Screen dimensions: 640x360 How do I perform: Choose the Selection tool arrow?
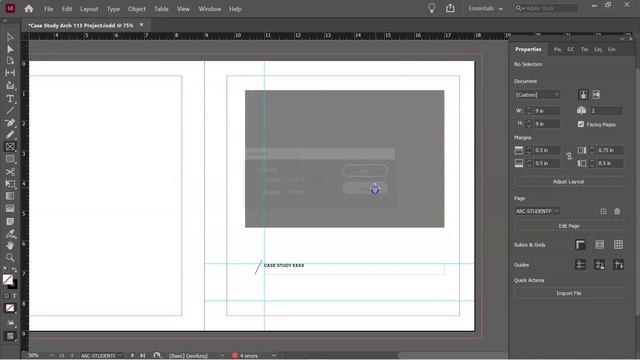10,37
